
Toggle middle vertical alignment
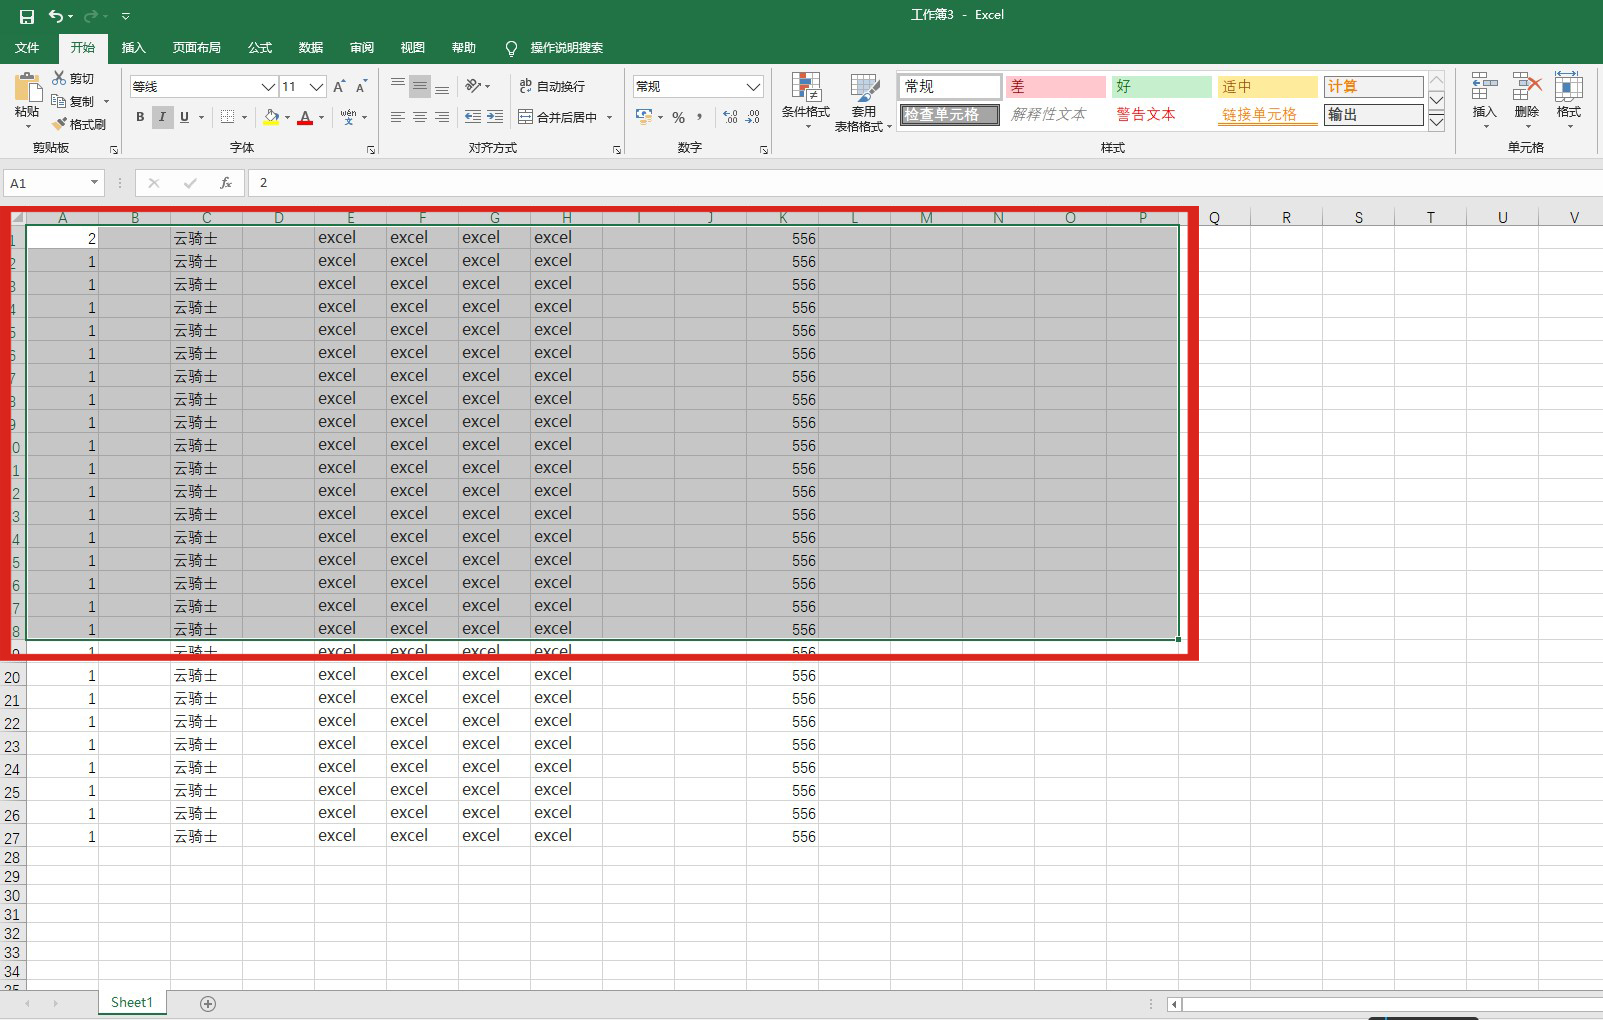pyautogui.click(x=420, y=86)
